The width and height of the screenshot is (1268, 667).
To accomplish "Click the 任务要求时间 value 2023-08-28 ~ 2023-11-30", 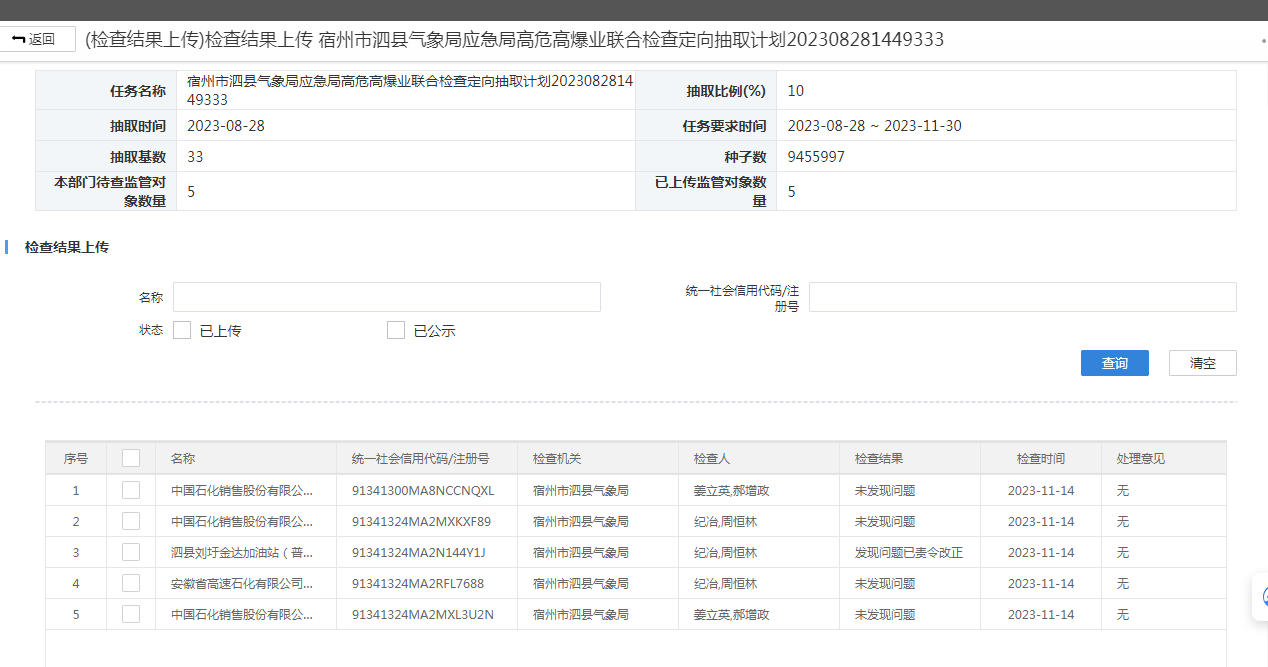I will [875, 126].
